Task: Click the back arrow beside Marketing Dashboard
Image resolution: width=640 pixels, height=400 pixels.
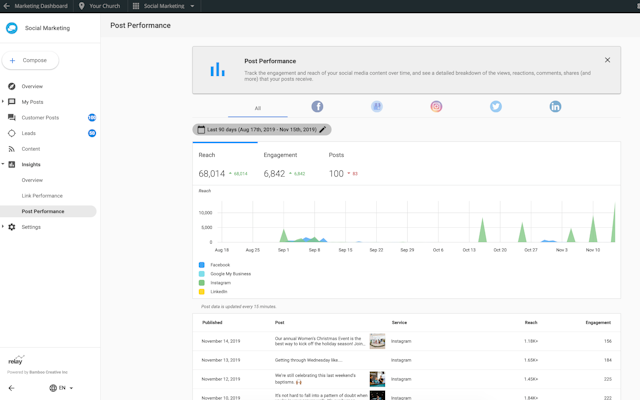Action: click(7, 6)
